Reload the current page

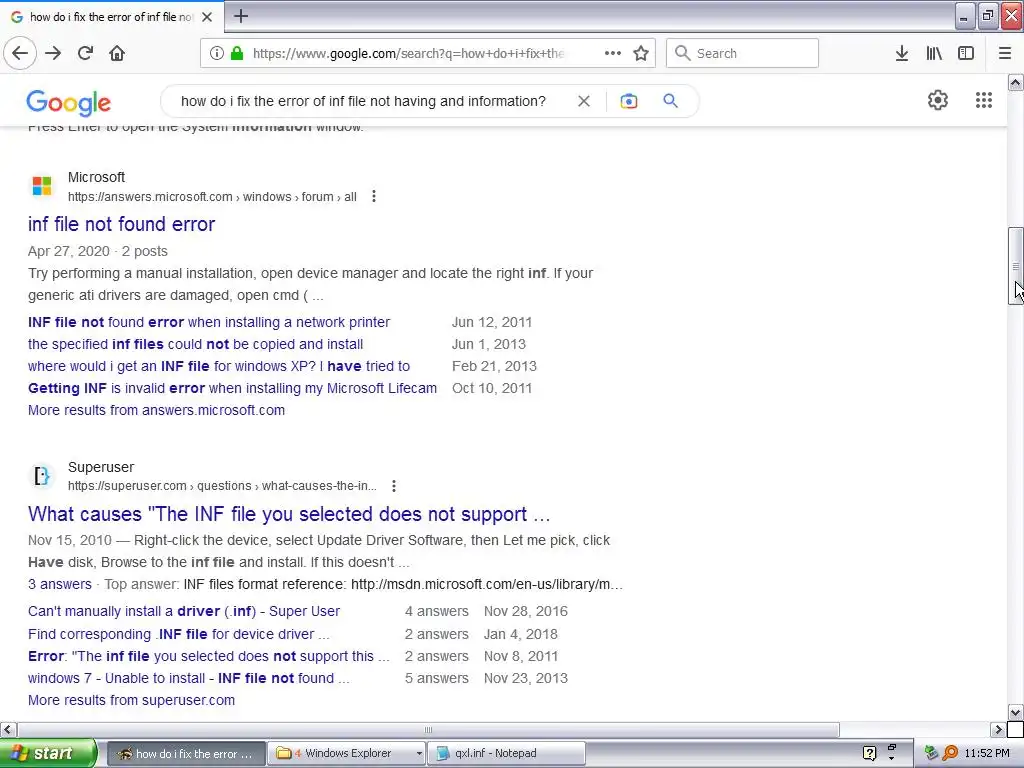(85, 53)
